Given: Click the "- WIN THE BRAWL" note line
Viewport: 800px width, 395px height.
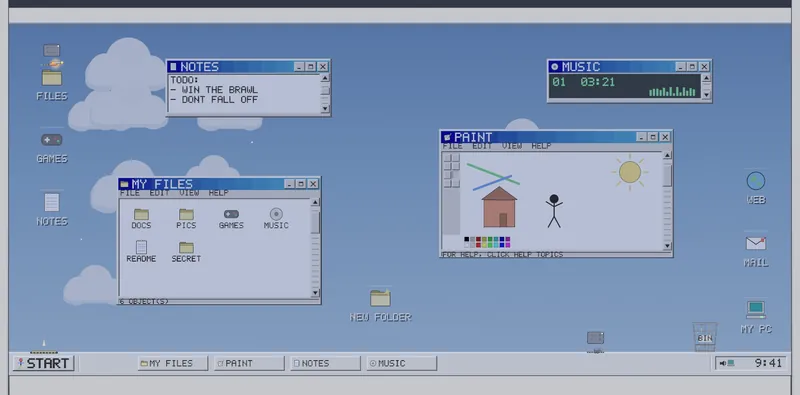Looking at the screenshot, I should [214, 90].
